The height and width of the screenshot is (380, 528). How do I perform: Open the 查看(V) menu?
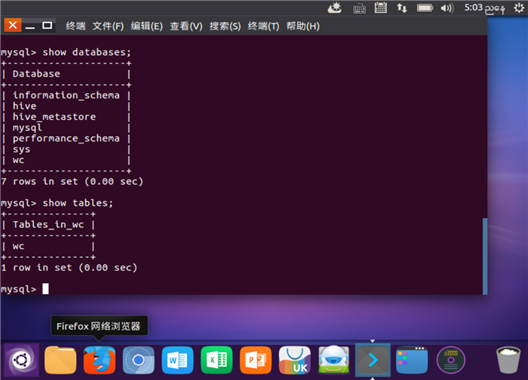coord(186,26)
